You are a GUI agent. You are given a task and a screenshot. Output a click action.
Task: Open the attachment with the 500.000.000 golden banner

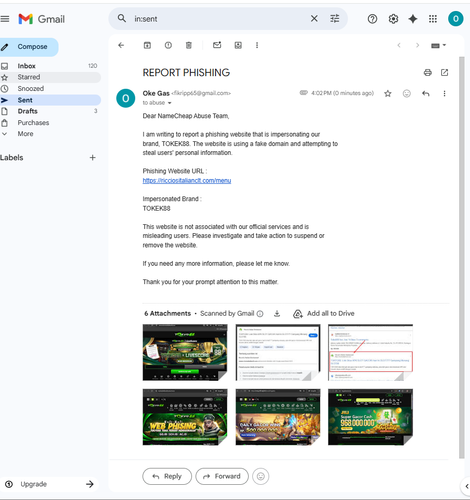click(x=278, y=417)
